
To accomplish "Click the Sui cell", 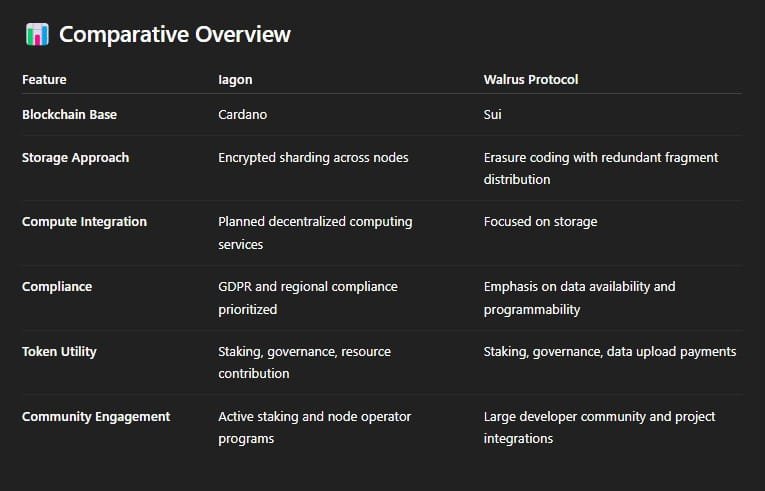I will [x=492, y=115].
